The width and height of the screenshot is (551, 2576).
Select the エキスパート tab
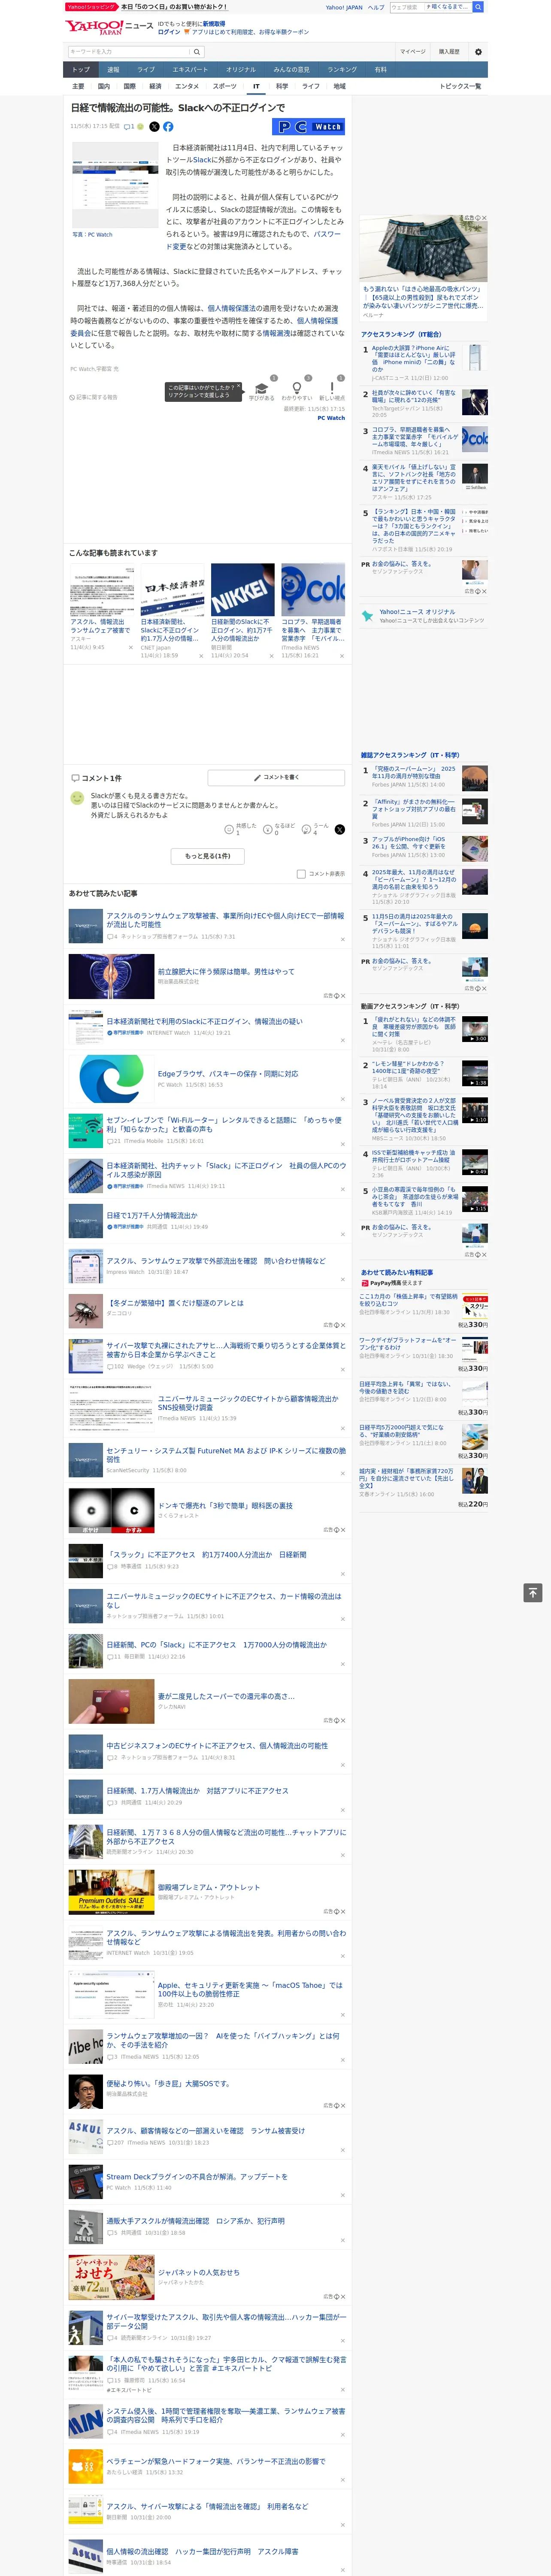point(190,70)
